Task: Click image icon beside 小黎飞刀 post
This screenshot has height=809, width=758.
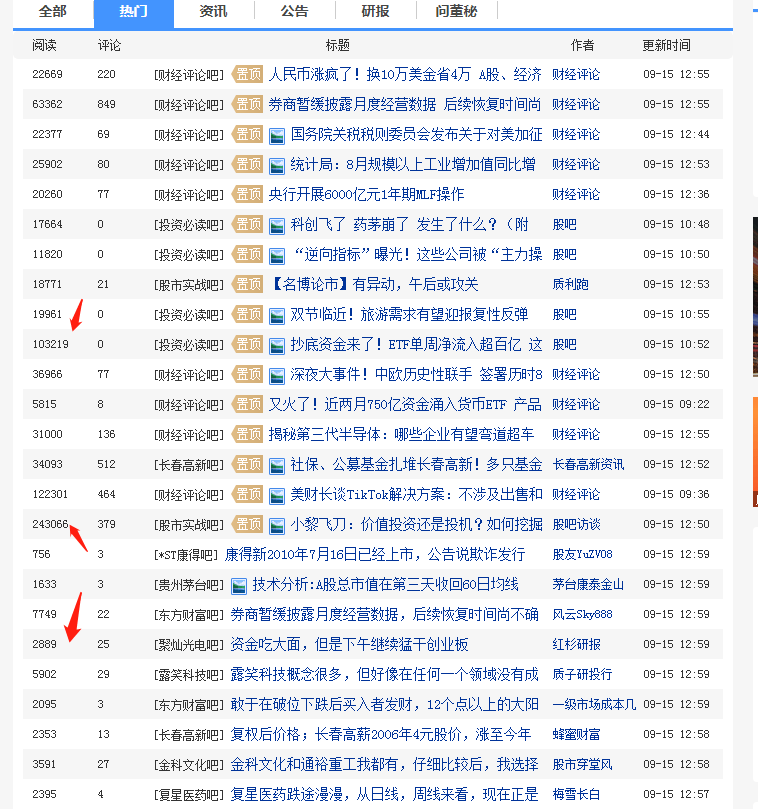Action: (277, 526)
